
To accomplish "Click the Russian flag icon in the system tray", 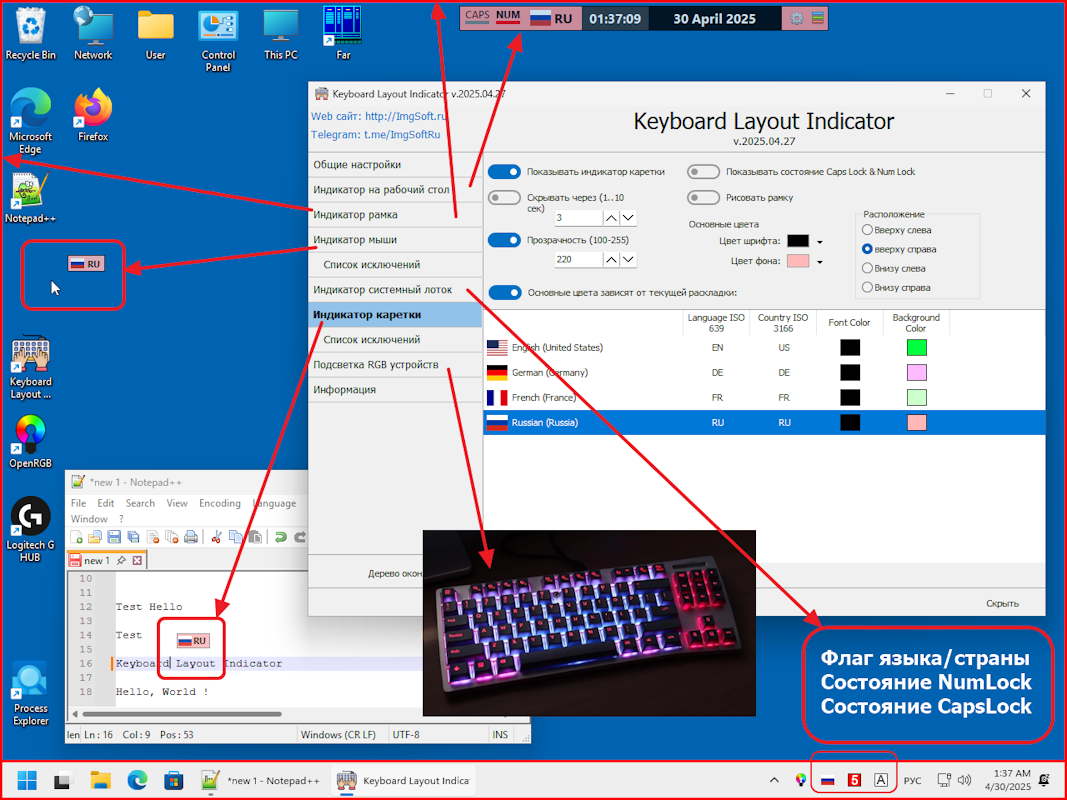I will (x=827, y=780).
